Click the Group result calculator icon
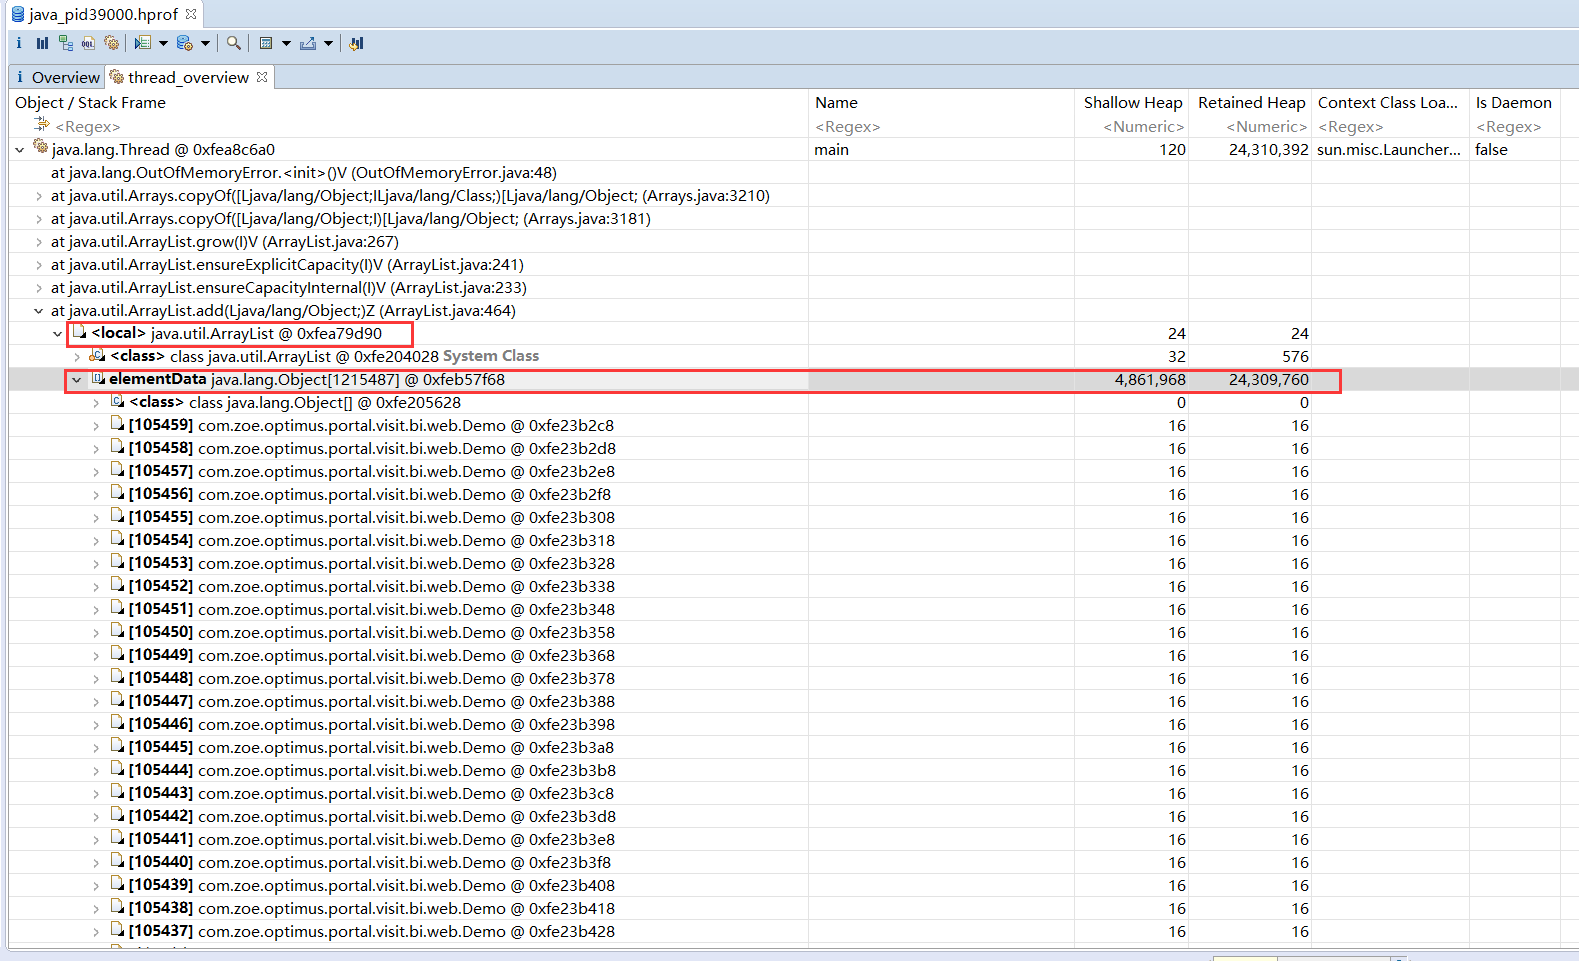Viewport: 1579px width, 961px height. pos(266,43)
